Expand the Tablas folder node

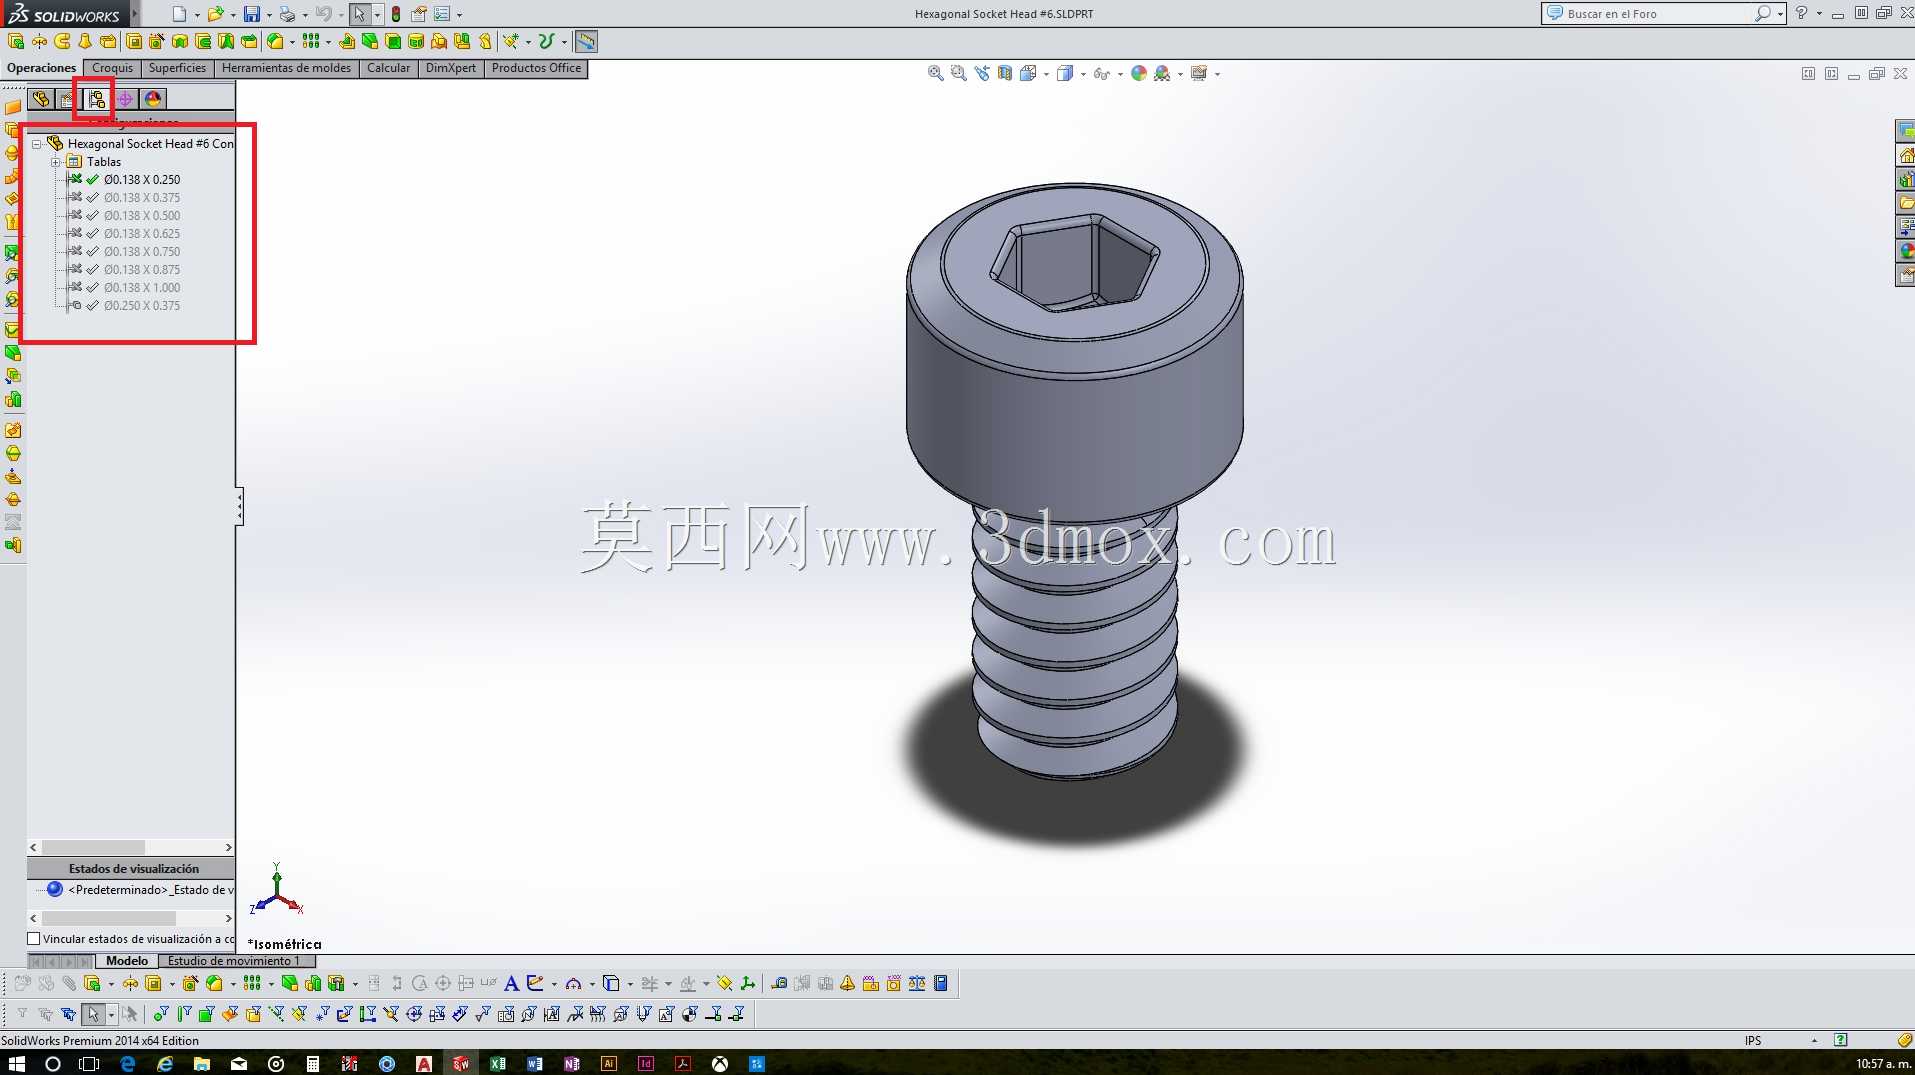pyautogui.click(x=56, y=162)
